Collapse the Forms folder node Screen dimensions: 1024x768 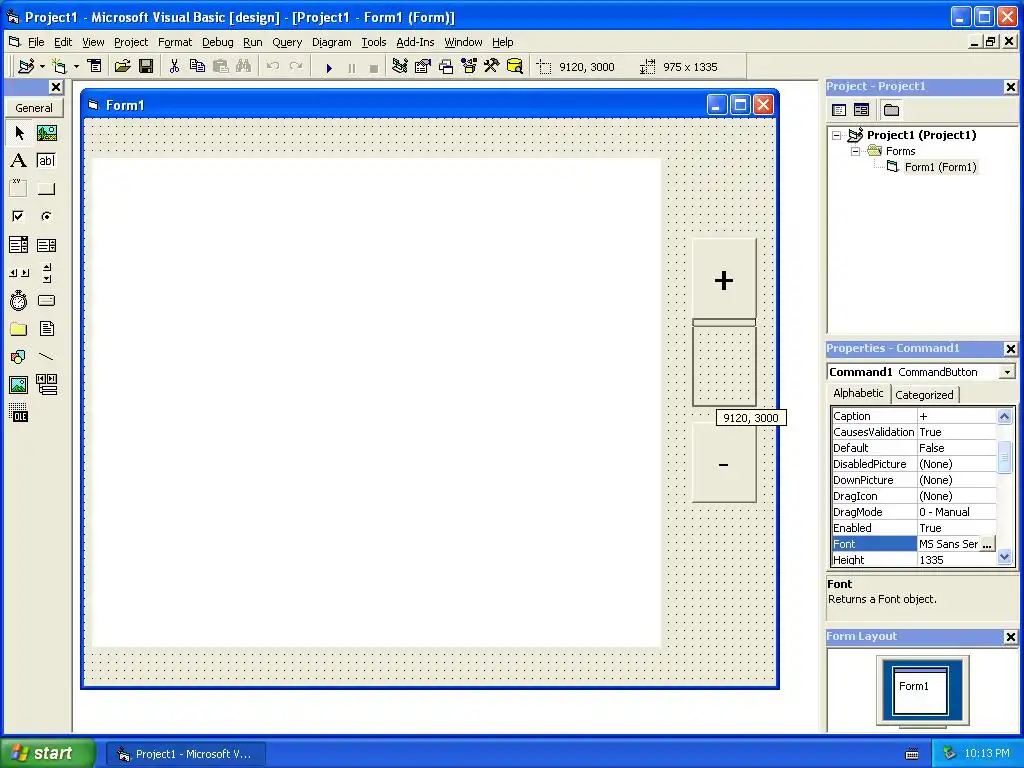pos(856,151)
